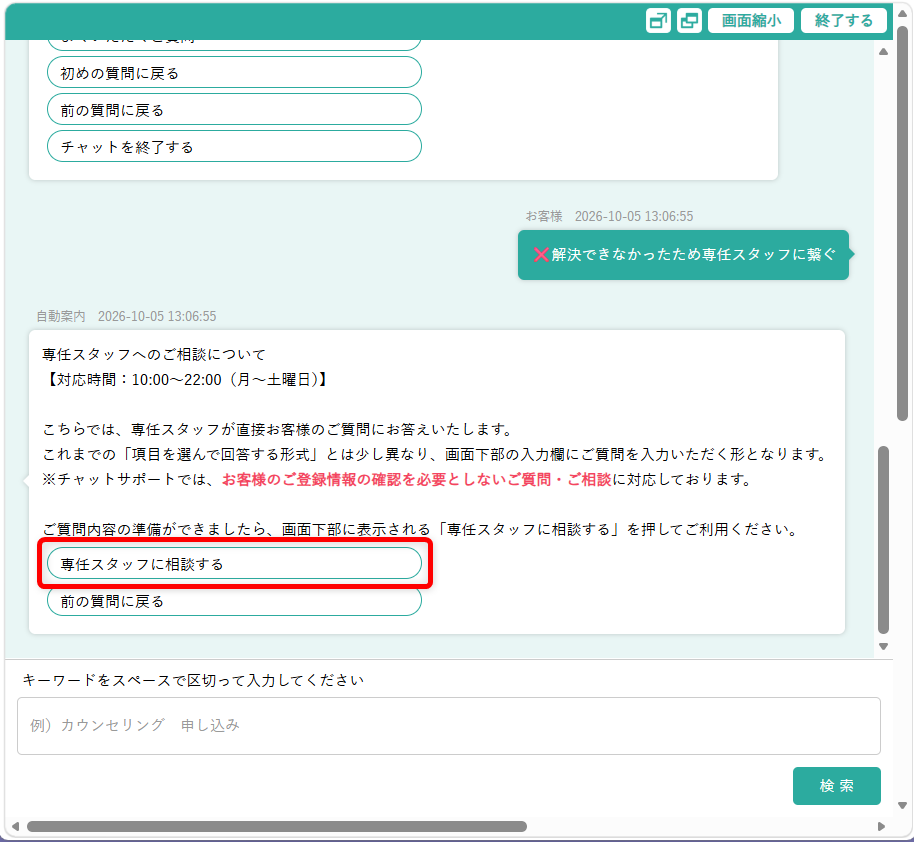
Task: Click the 解決できなかったため専任スタッフに繋ぐ message bubble
Action: [x=683, y=255]
